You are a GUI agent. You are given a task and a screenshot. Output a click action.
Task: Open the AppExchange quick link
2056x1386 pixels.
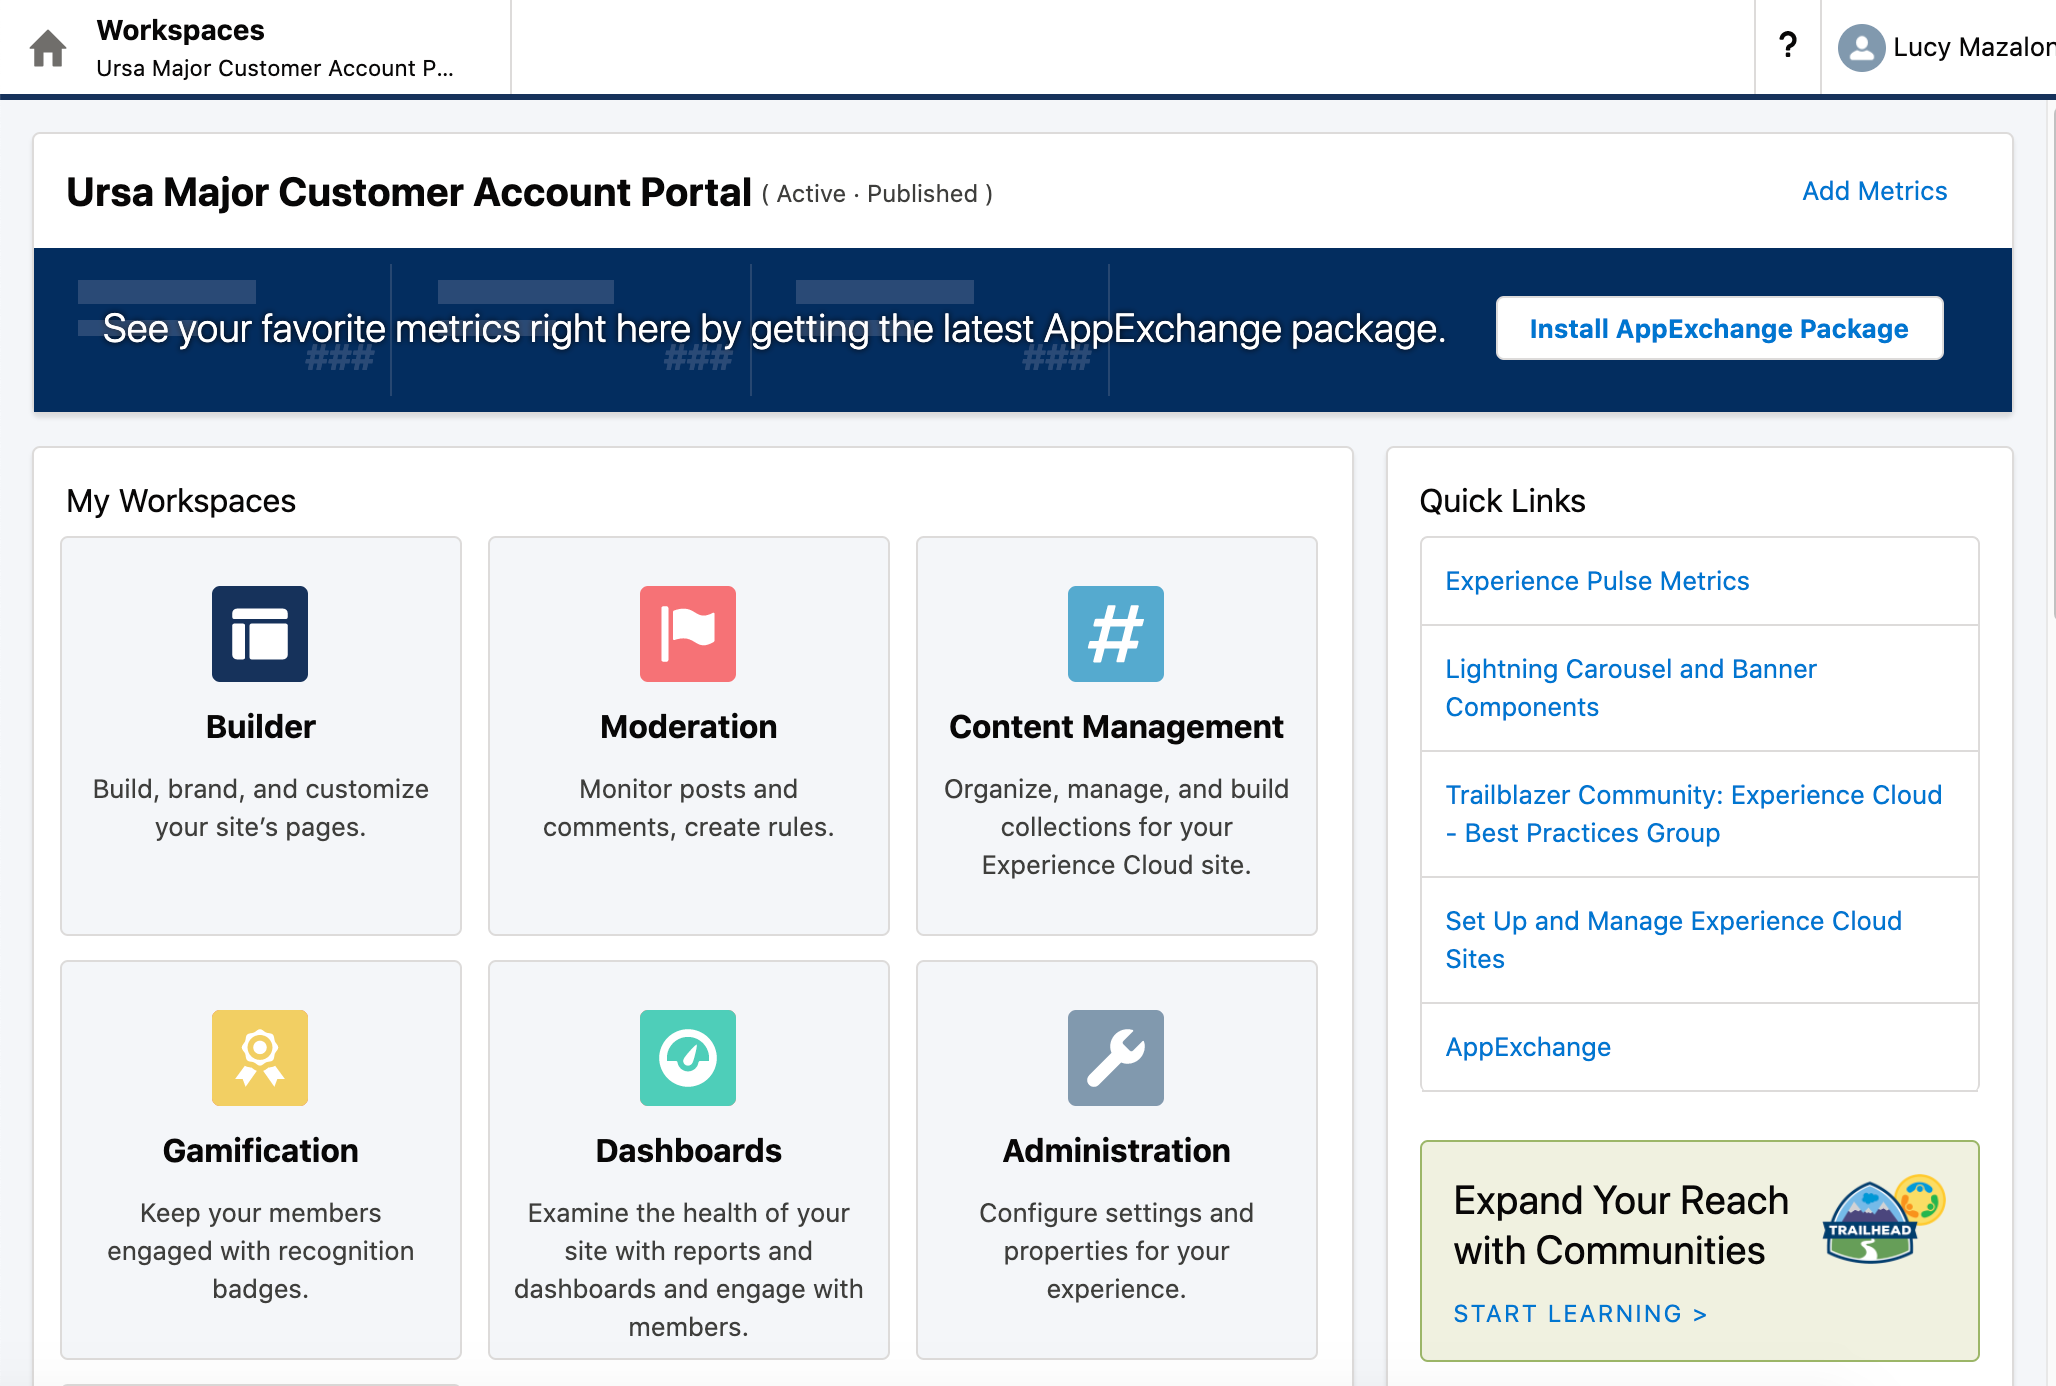pos(1528,1047)
